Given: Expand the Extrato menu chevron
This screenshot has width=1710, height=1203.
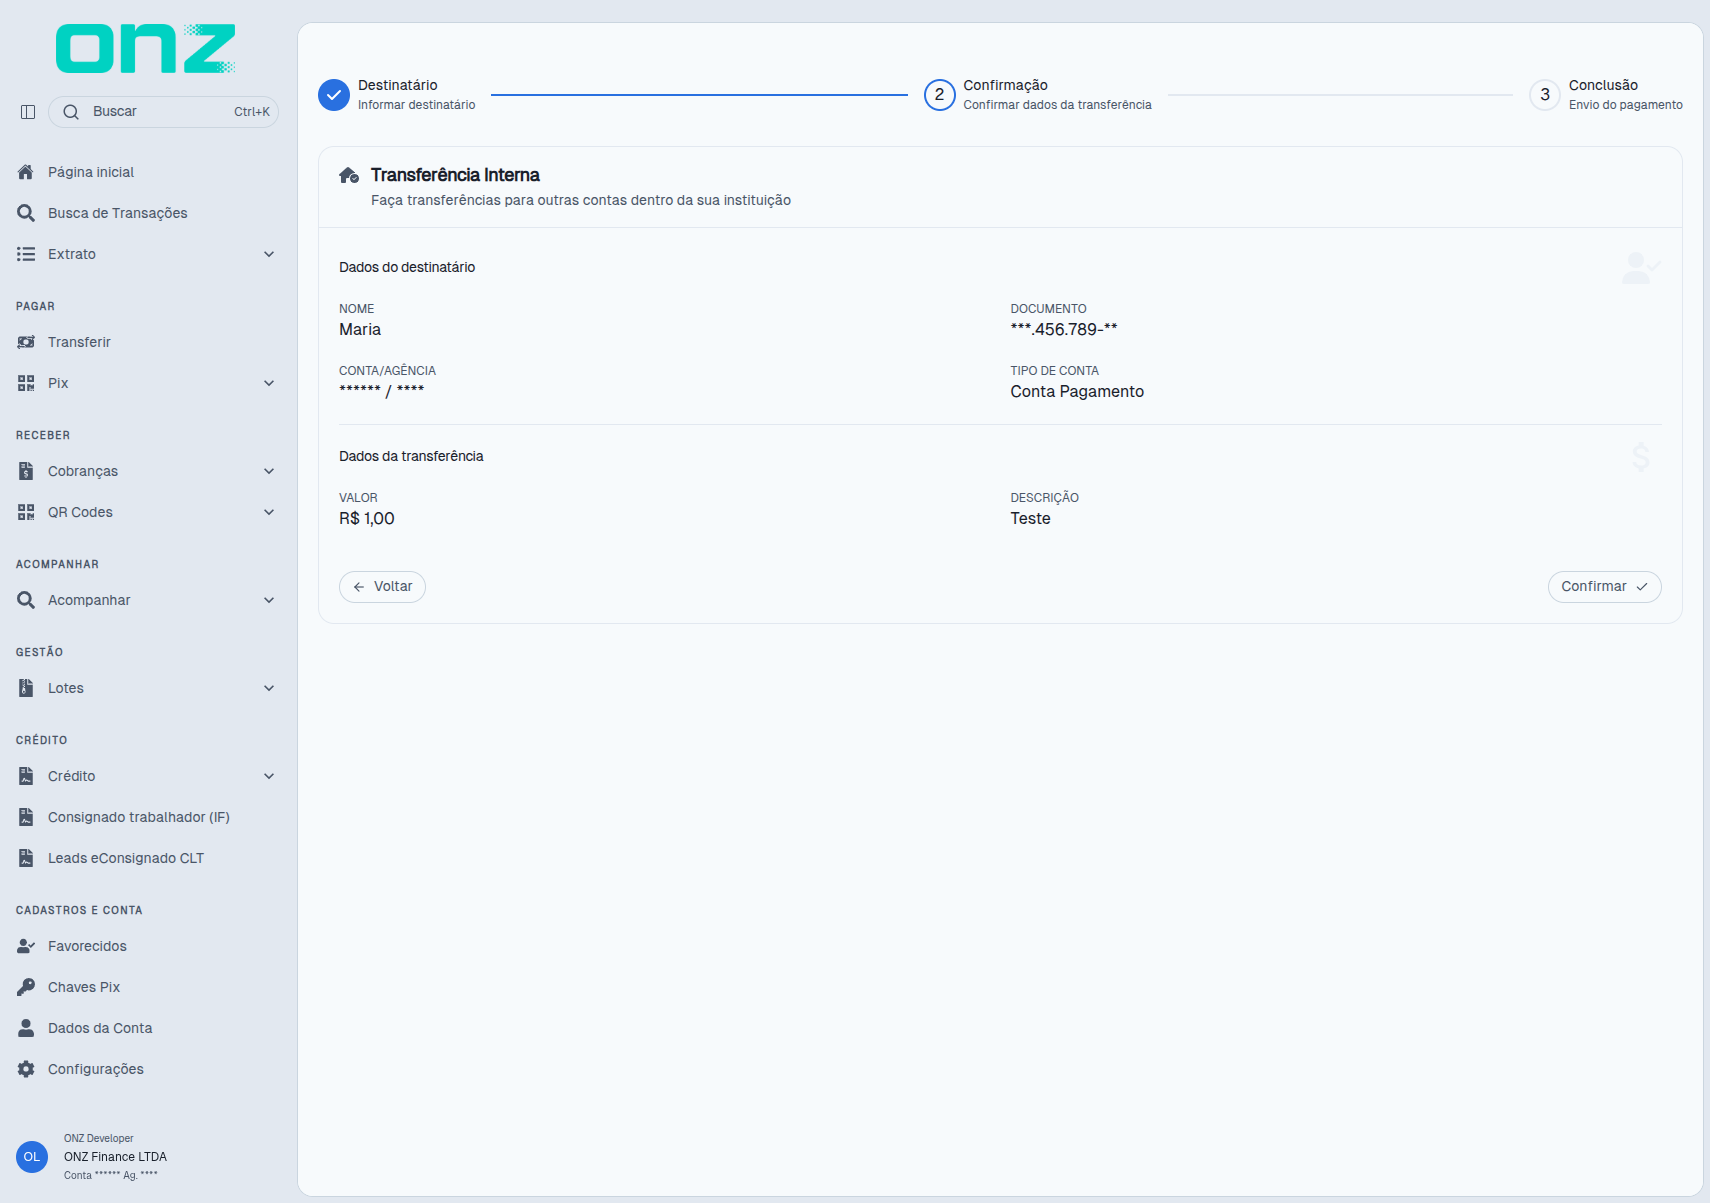Looking at the screenshot, I should point(269,254).
